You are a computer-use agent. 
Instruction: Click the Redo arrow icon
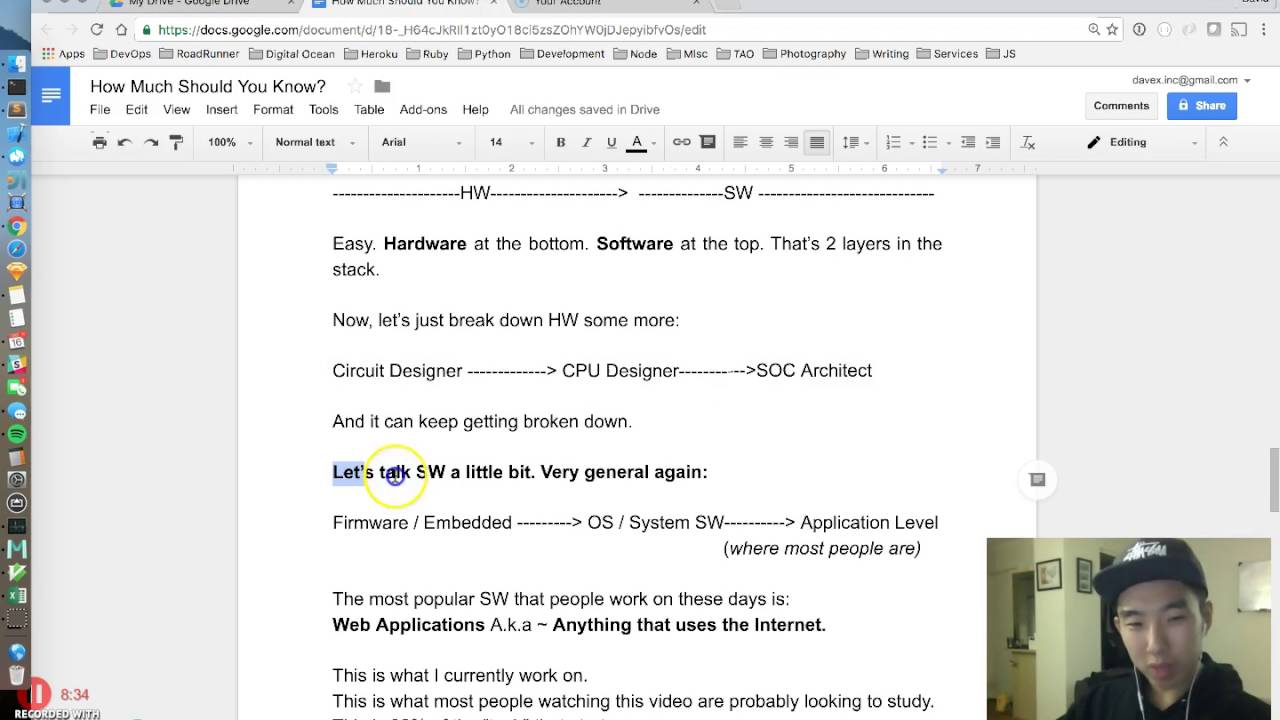tap(151, 143)
